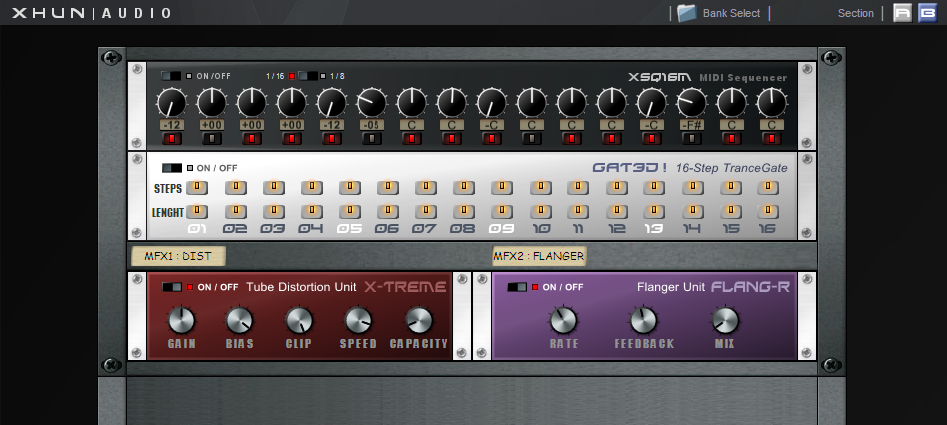Toggle the STEPS button for step 01
This screenshot has height=425, width=947.
tap(197, 188)
